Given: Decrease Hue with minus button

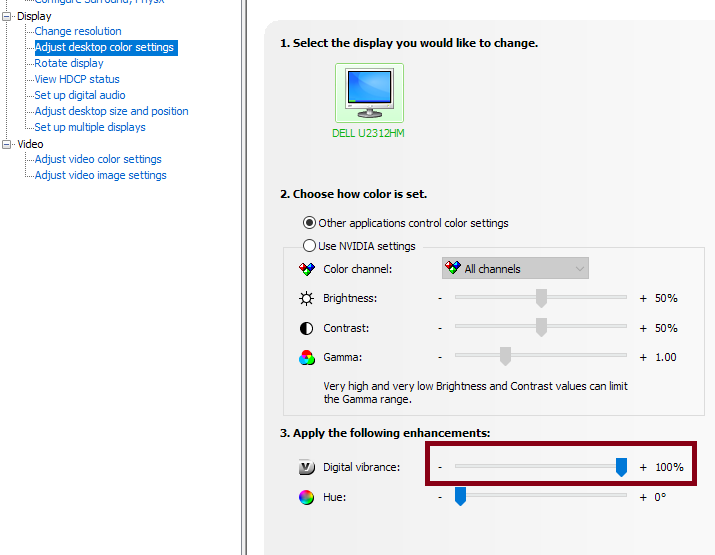Looking at the screenshot, I should (x=440, y=497).
